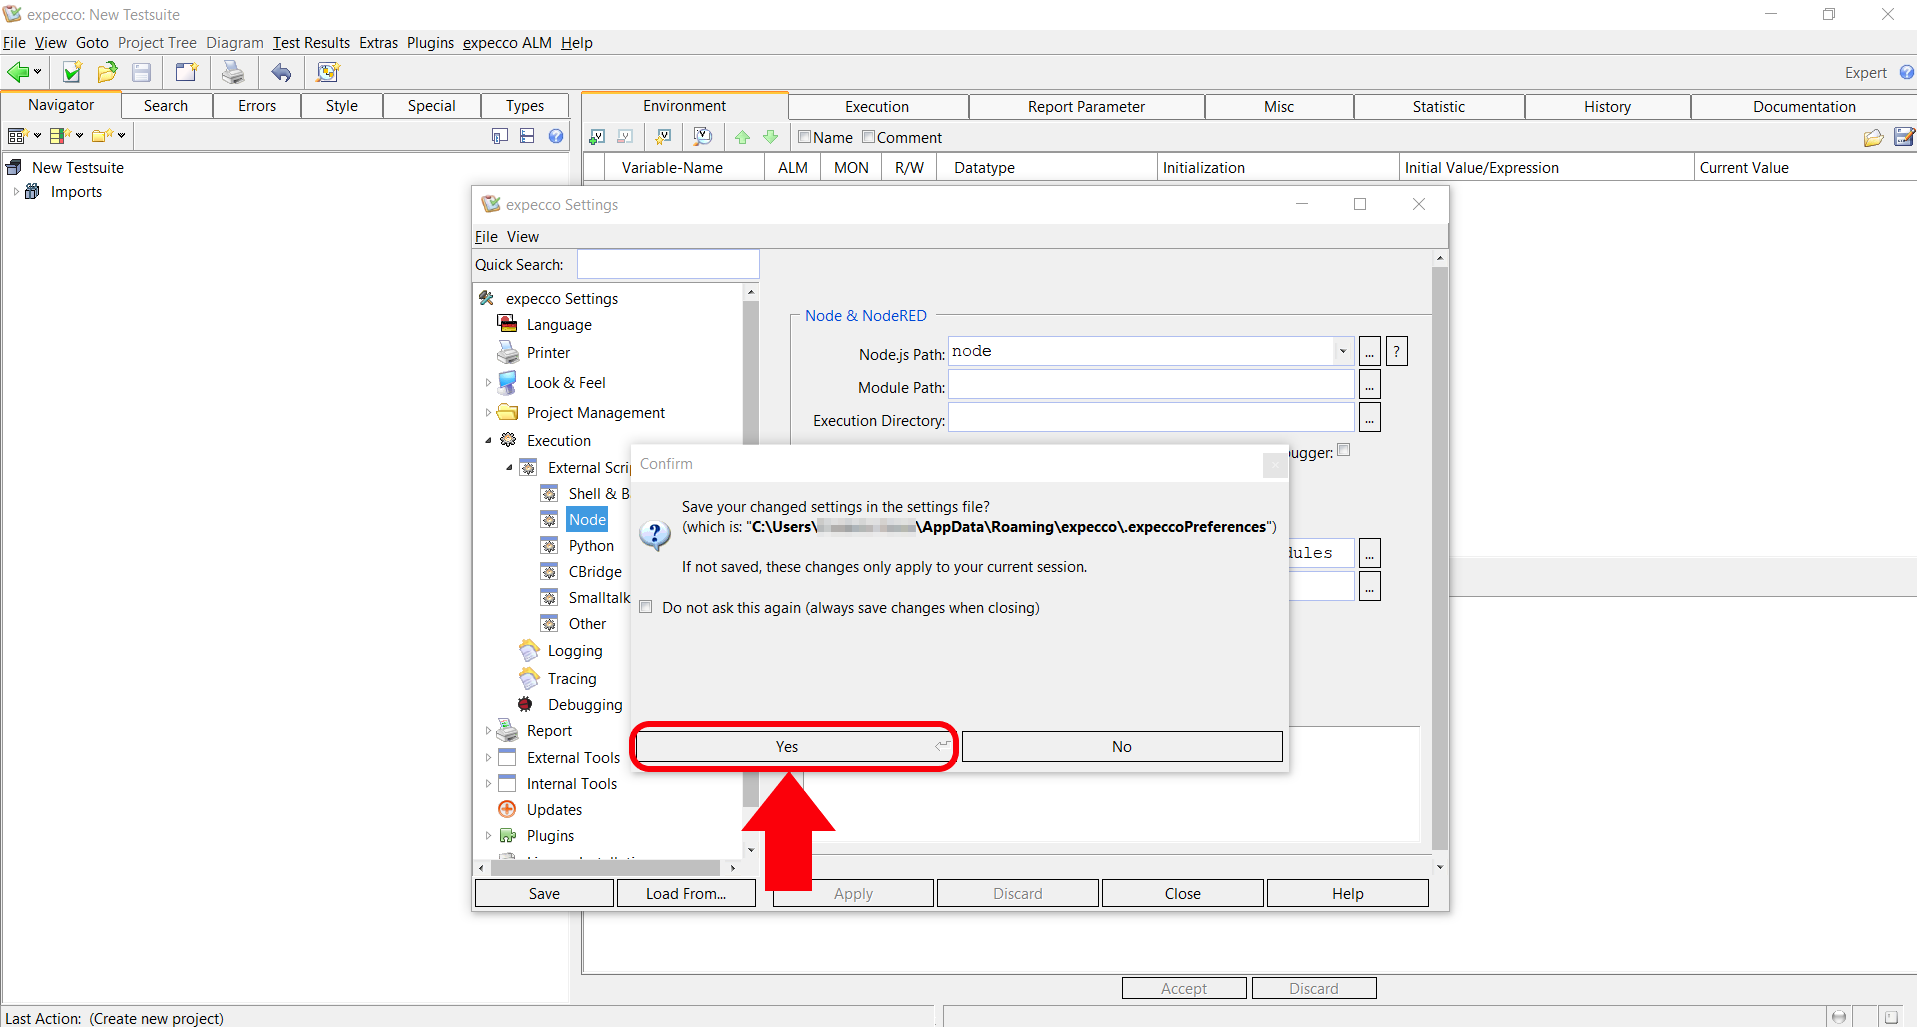
Task: Open the Test Results menu
Action: coord(311,43)
